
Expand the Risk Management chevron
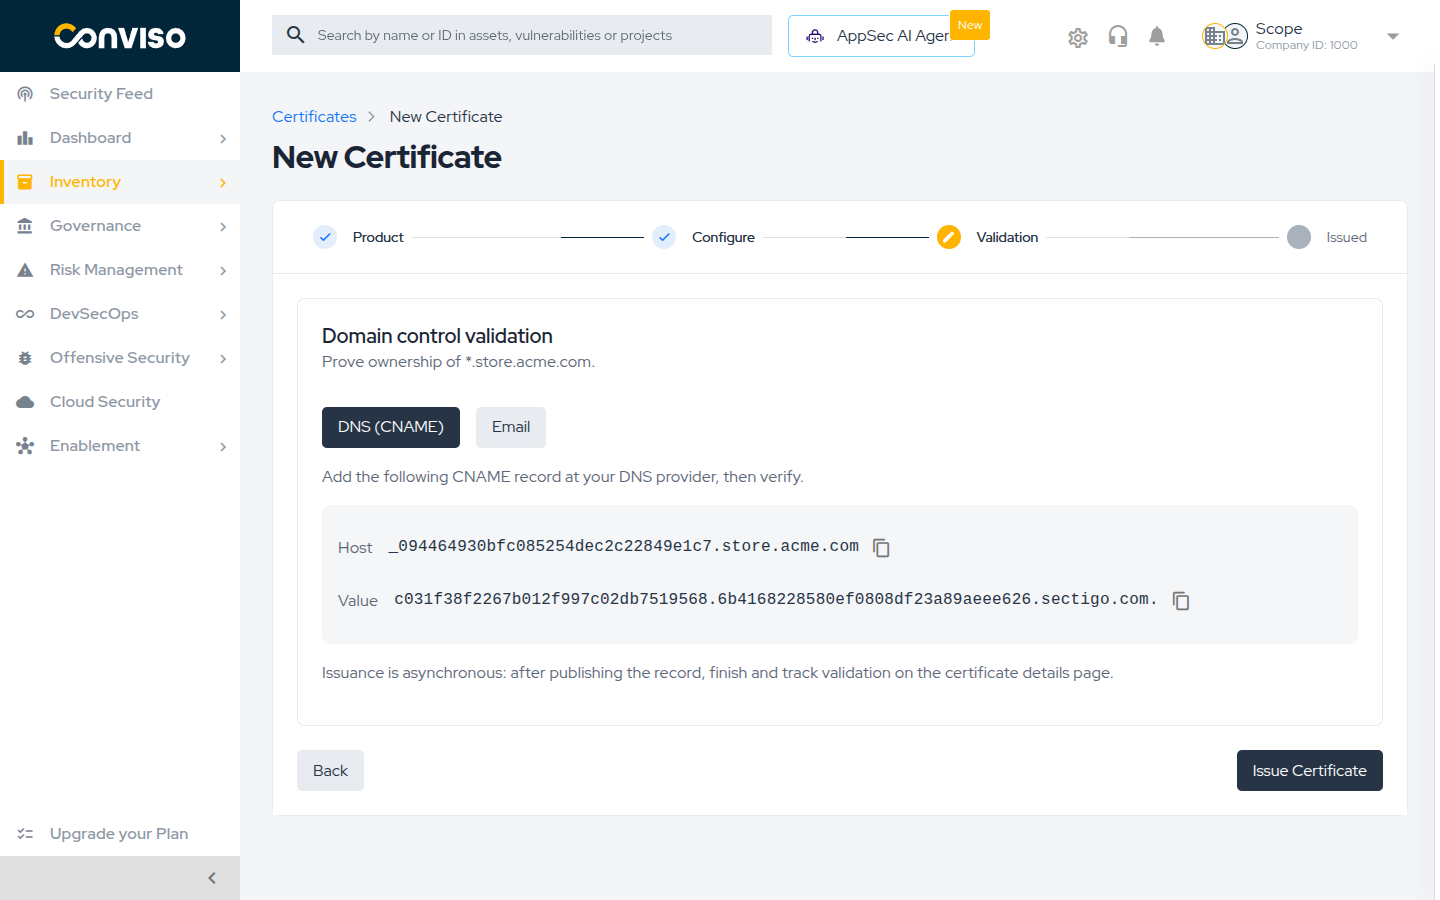click(223, 271)
